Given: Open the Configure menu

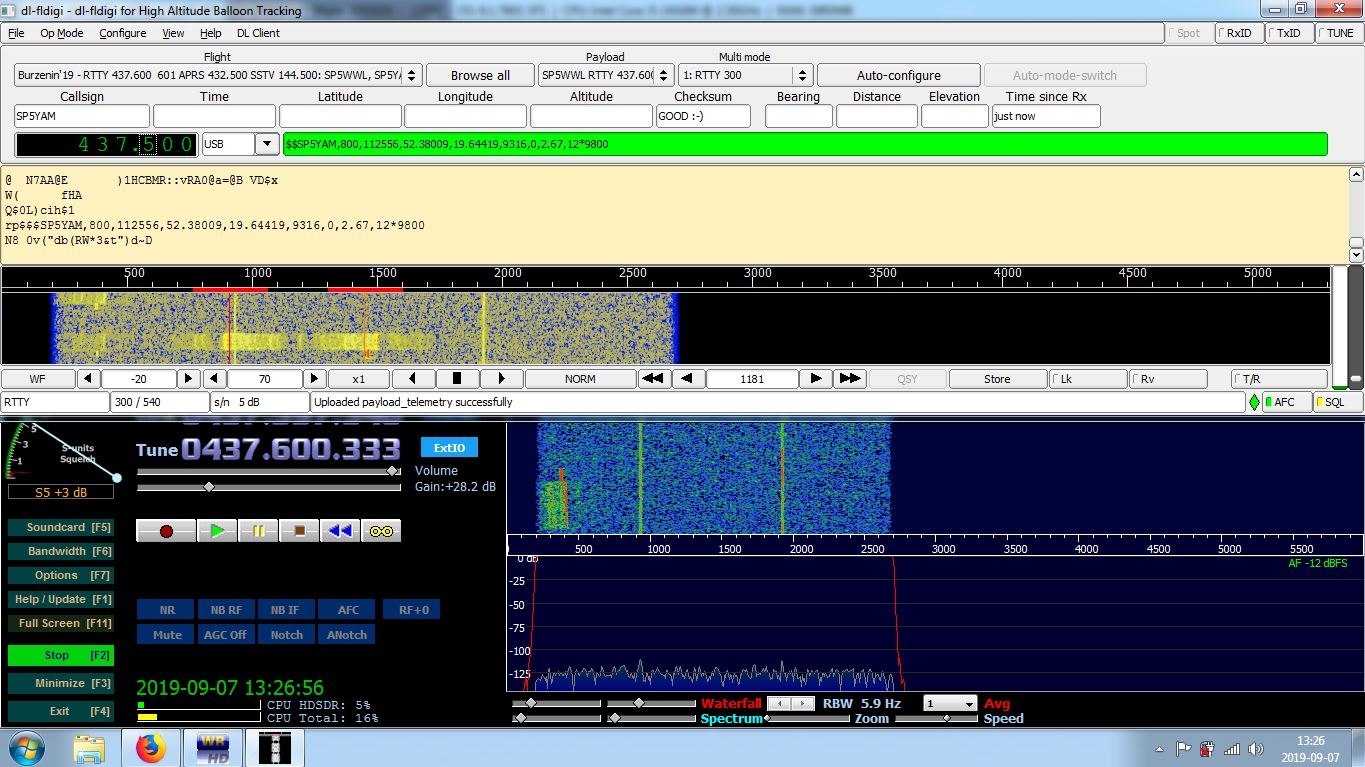Looking at the screenshot, I should click(x=123, y=33).
